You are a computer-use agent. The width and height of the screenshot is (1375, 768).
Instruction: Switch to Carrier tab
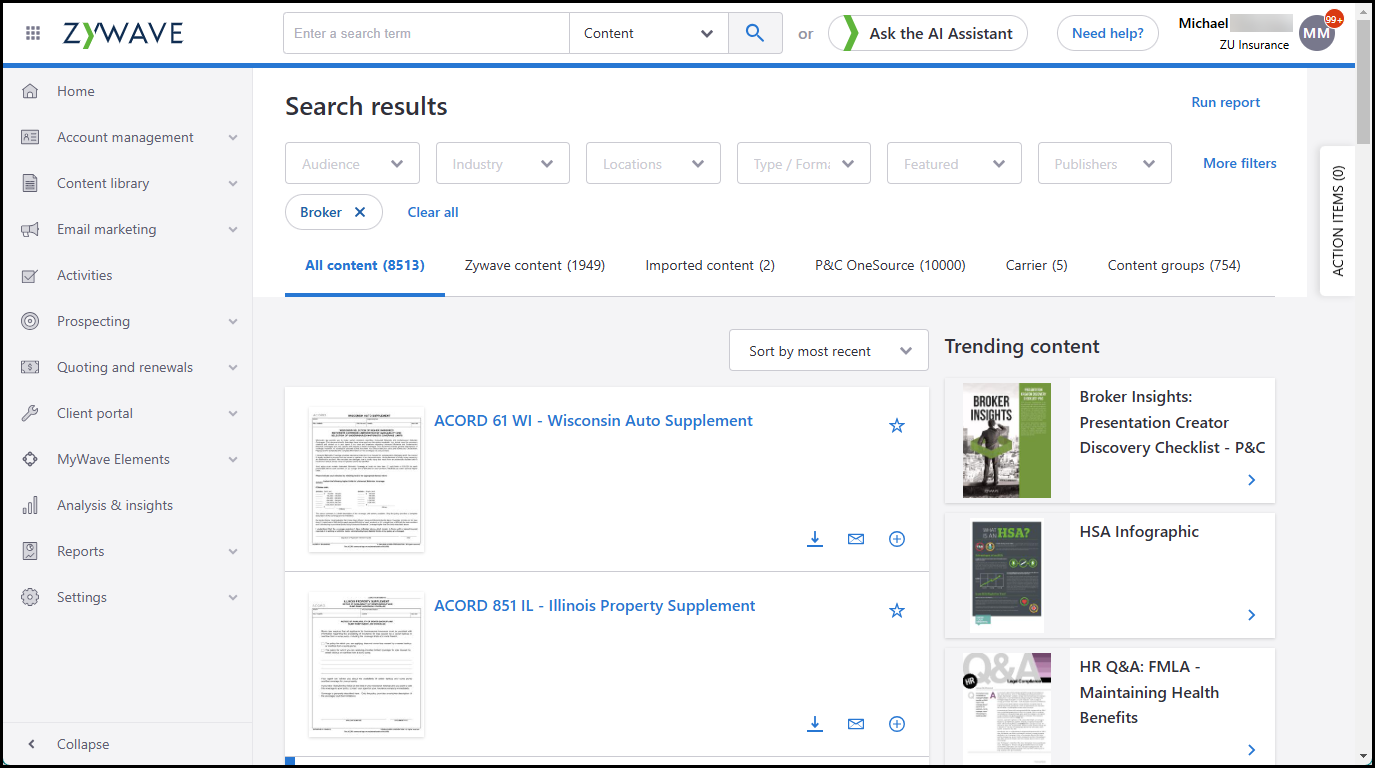(x=1037, y=265)
